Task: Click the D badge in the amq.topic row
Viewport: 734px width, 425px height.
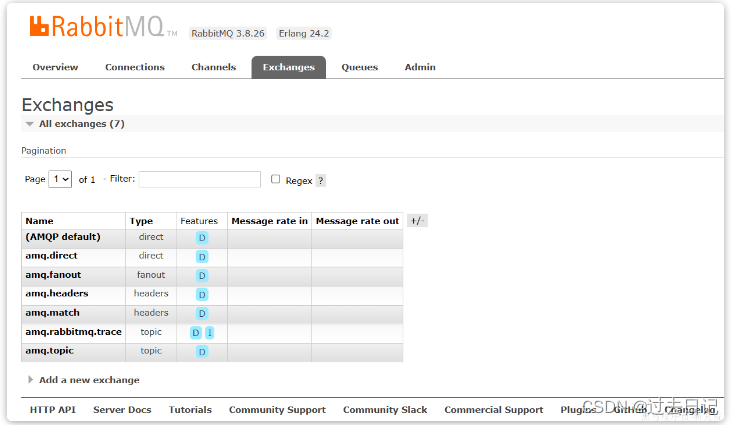Action: pyautogui.click(x=202, y=352)
